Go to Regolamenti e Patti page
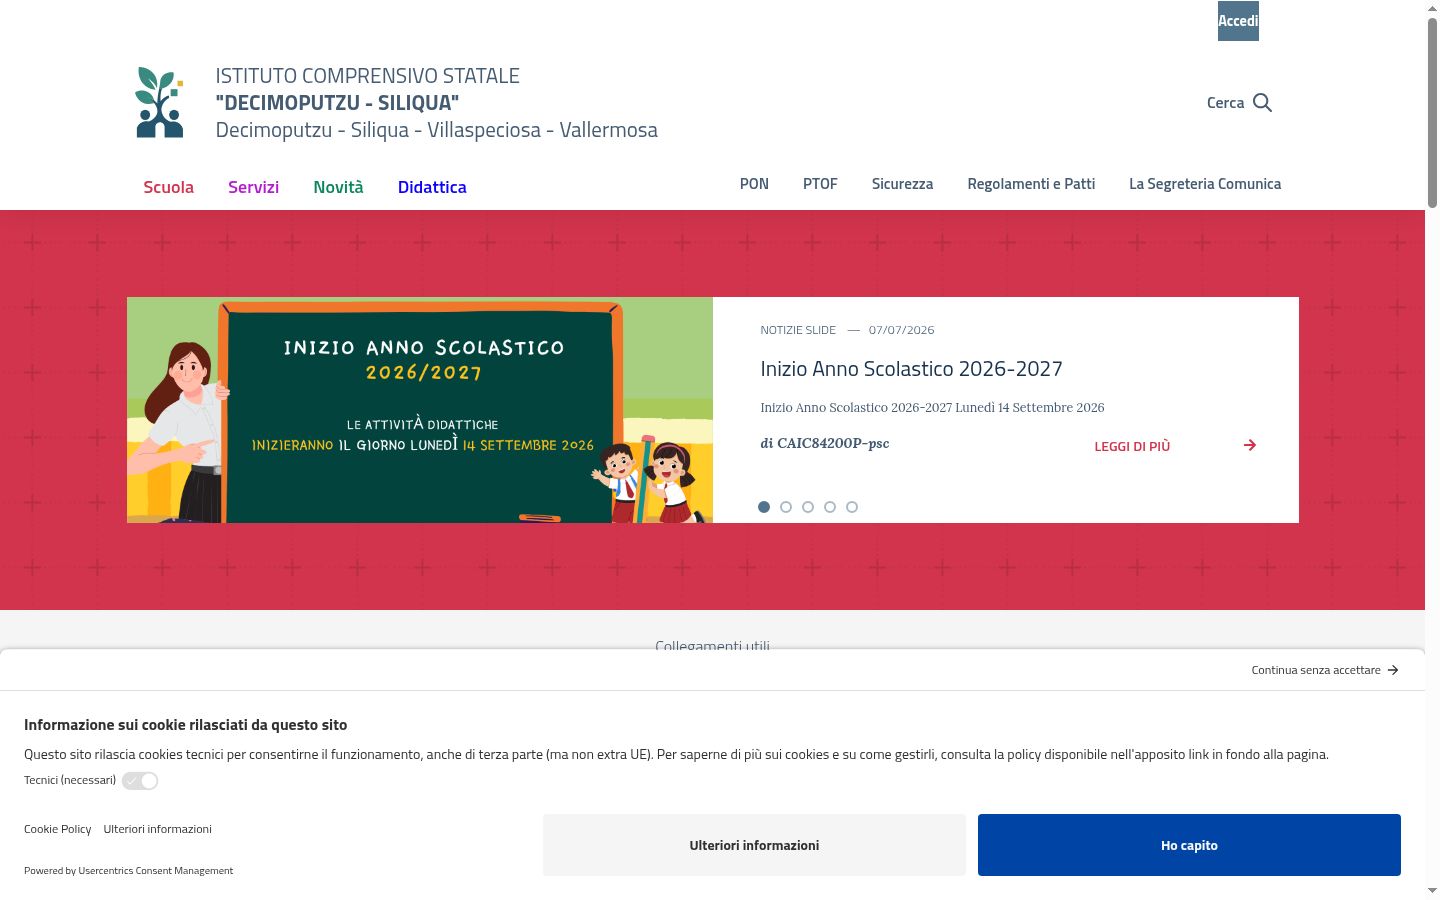The height and width of the screenshot is (900, 1440). (1031, 184)
